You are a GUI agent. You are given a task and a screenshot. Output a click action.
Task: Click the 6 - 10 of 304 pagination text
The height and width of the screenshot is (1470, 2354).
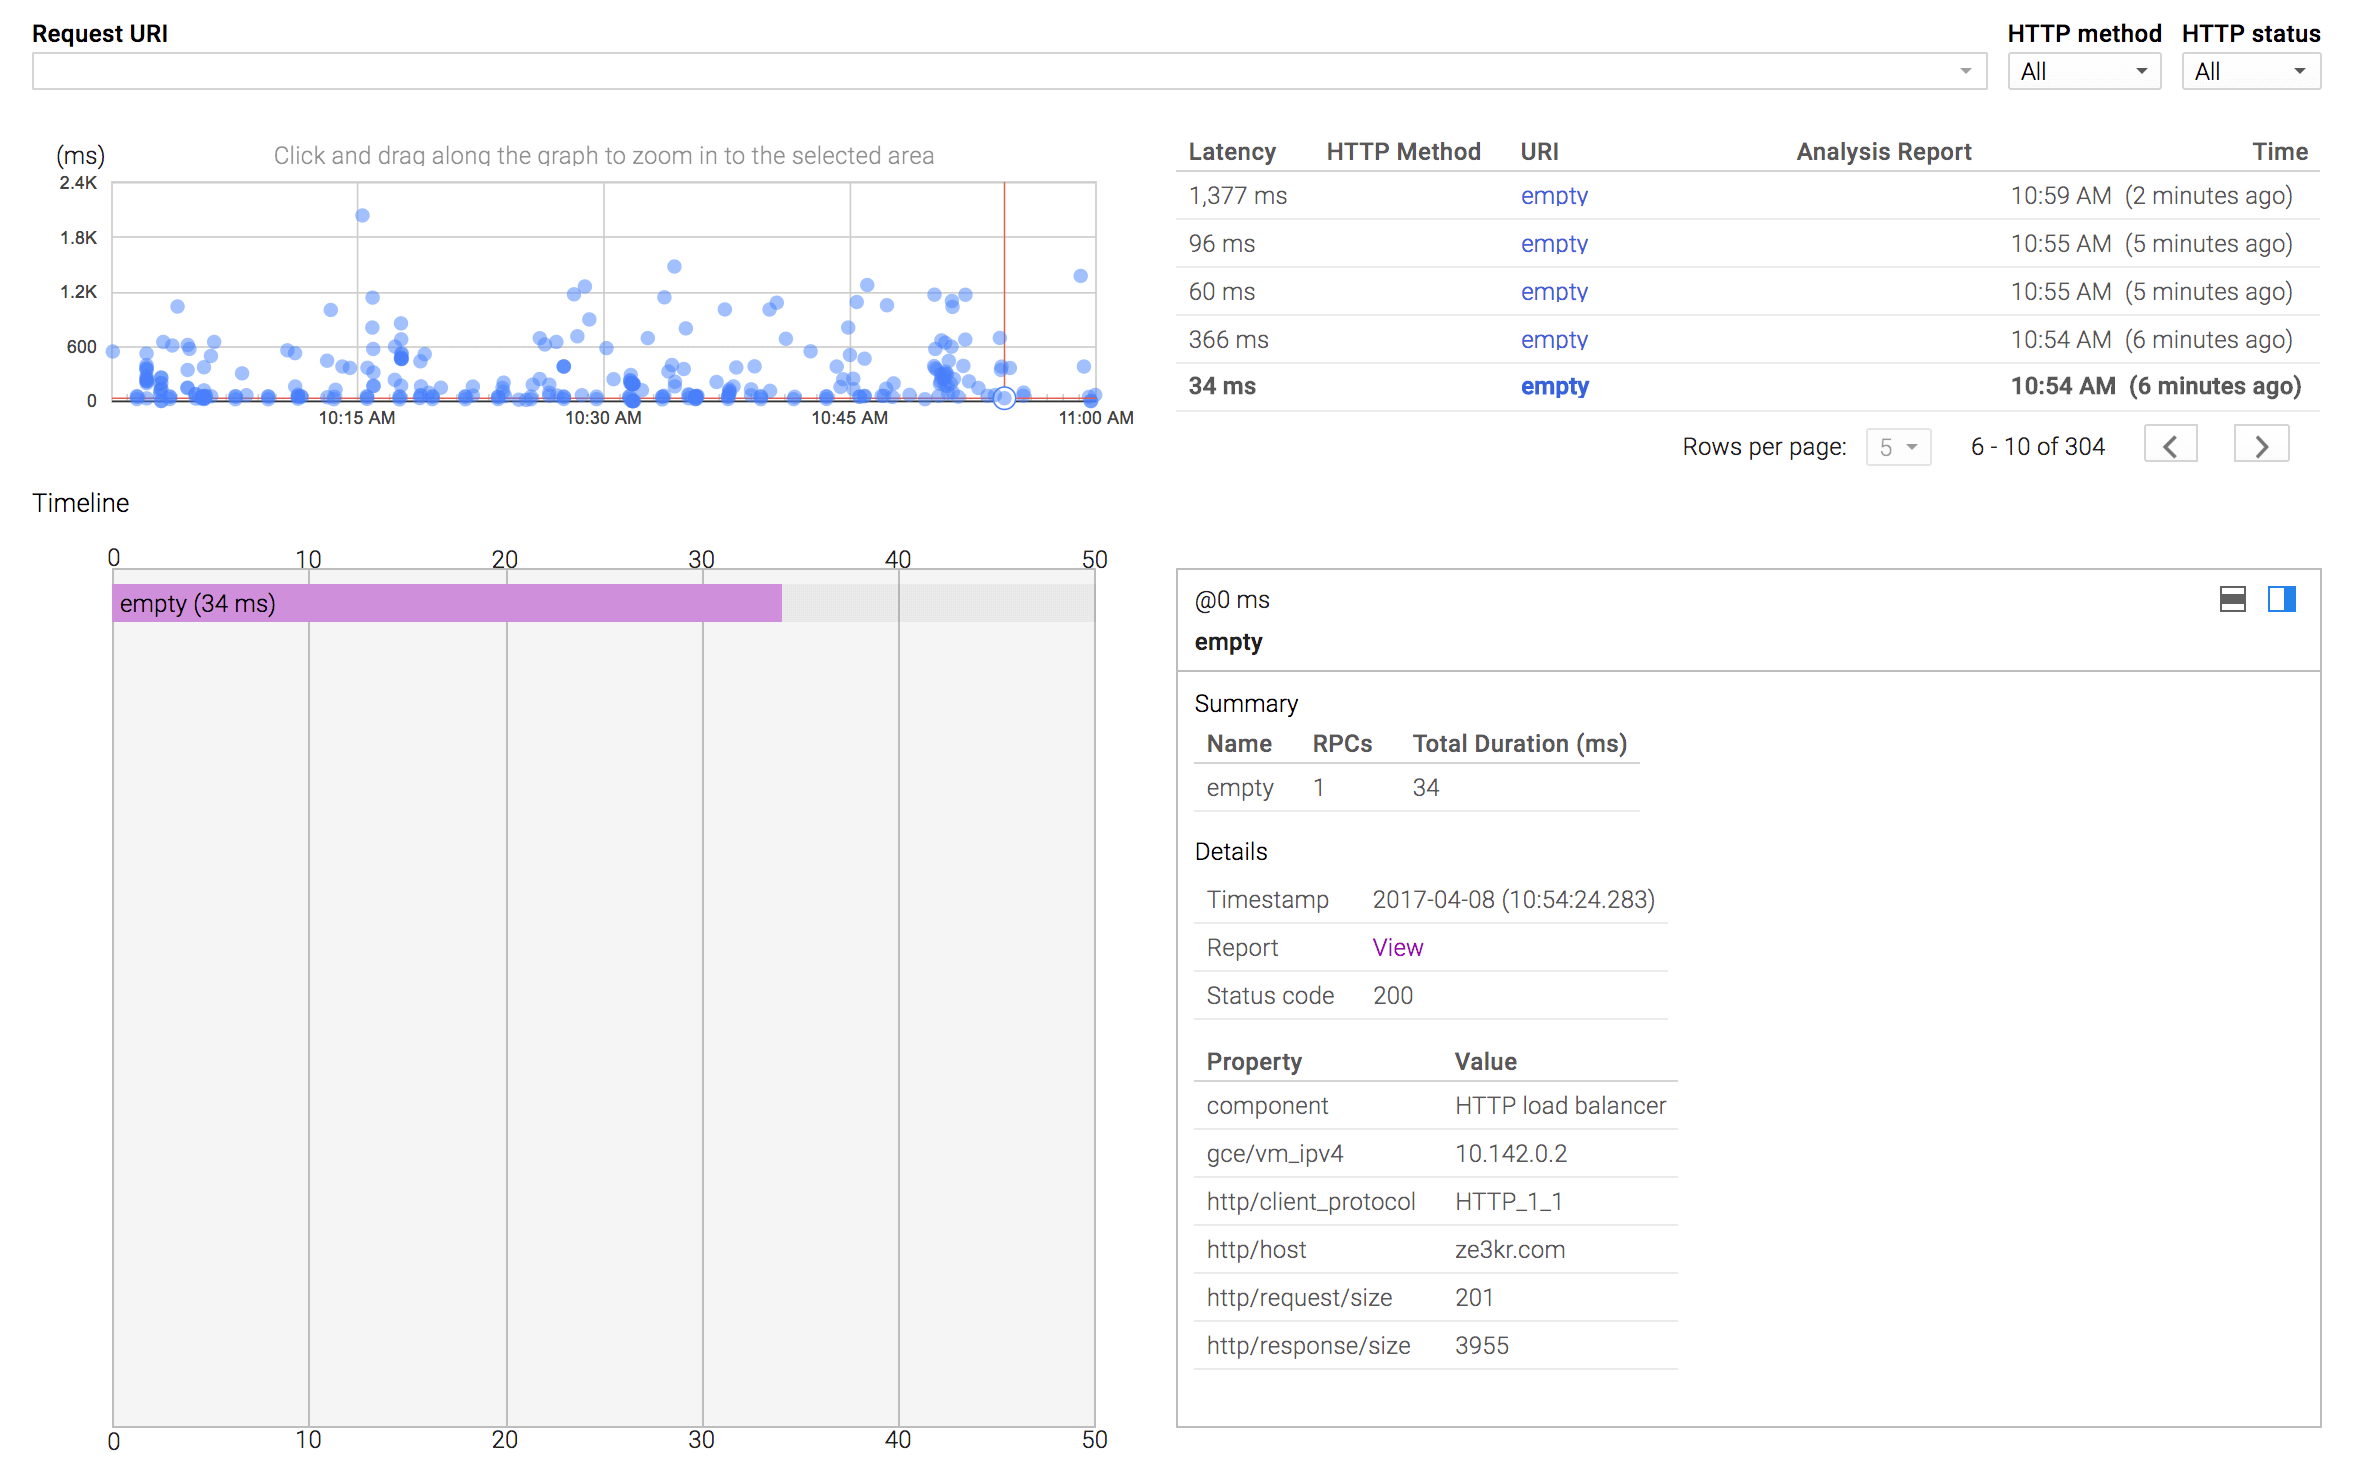tap(2037, 447)
